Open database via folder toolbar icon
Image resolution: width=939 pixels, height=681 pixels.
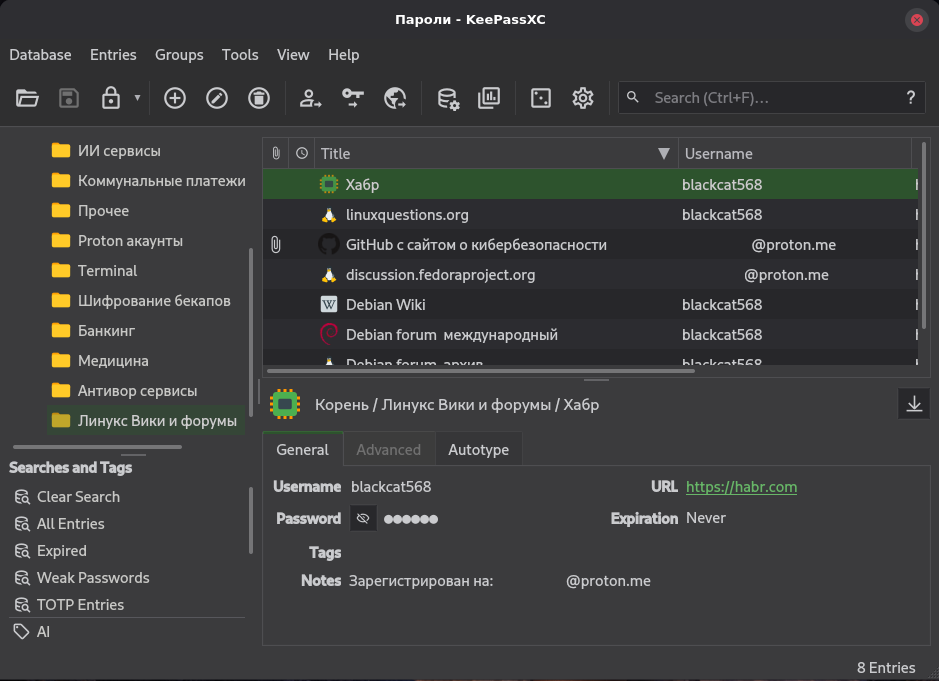point(27,98)
